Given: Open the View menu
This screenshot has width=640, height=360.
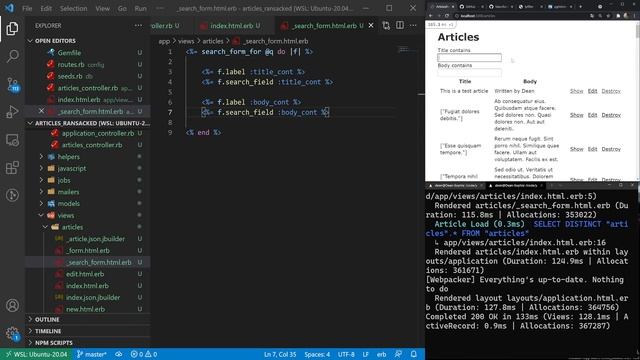Looking at the screenshot, I should [x=102, y=8].
